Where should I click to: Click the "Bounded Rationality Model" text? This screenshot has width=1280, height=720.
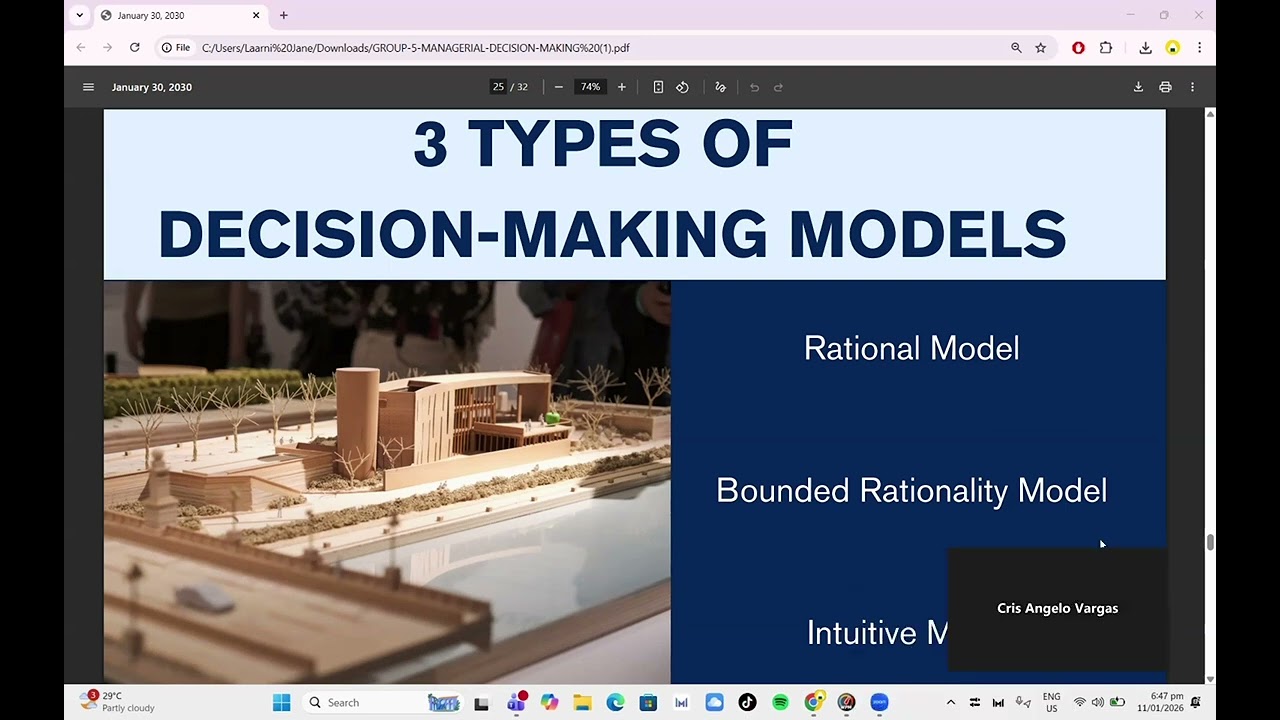point(911,490)
